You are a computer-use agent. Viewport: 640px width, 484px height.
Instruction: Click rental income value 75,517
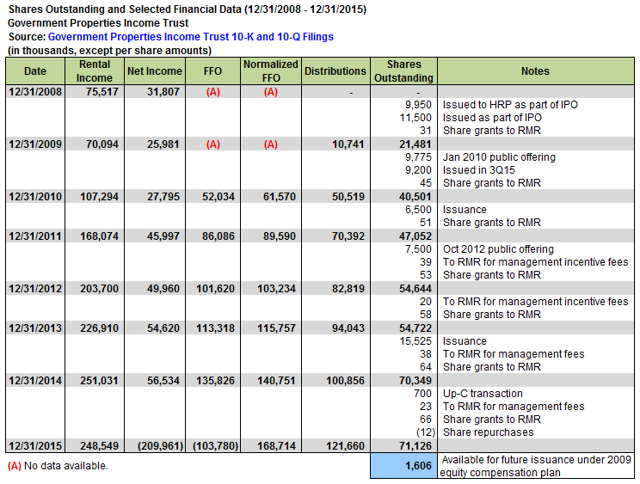tap(102, 92)
